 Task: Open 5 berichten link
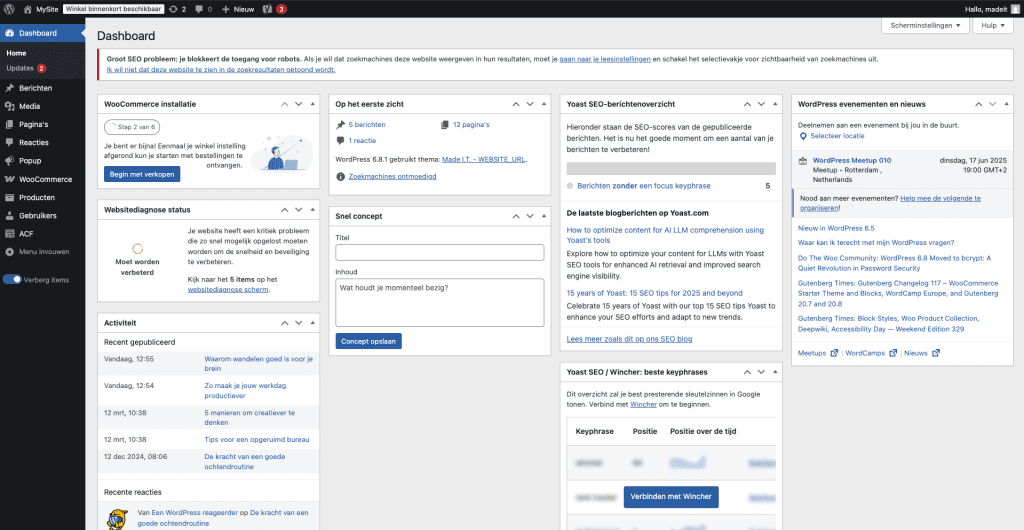(x=367, y=124)
